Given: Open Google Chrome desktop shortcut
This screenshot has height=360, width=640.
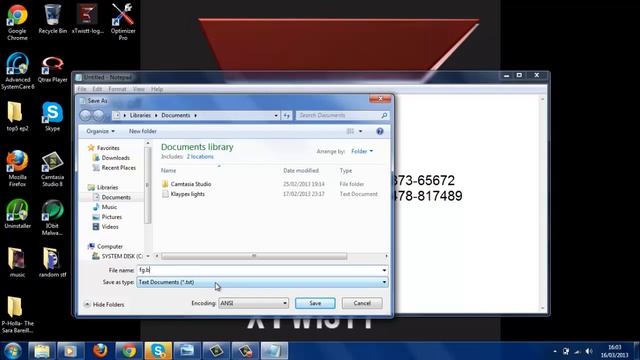Looking at the screenshot, I should (17, 22).
